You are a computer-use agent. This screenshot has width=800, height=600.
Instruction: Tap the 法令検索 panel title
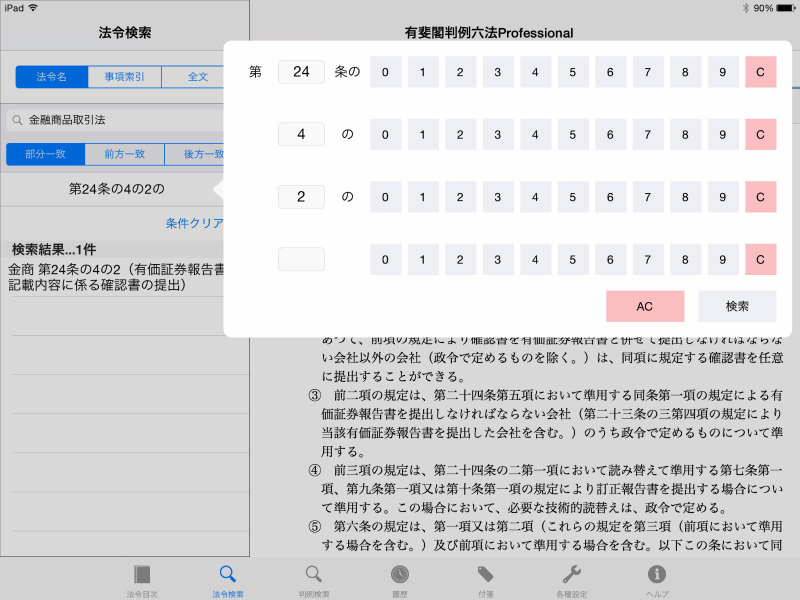(125, 33)
